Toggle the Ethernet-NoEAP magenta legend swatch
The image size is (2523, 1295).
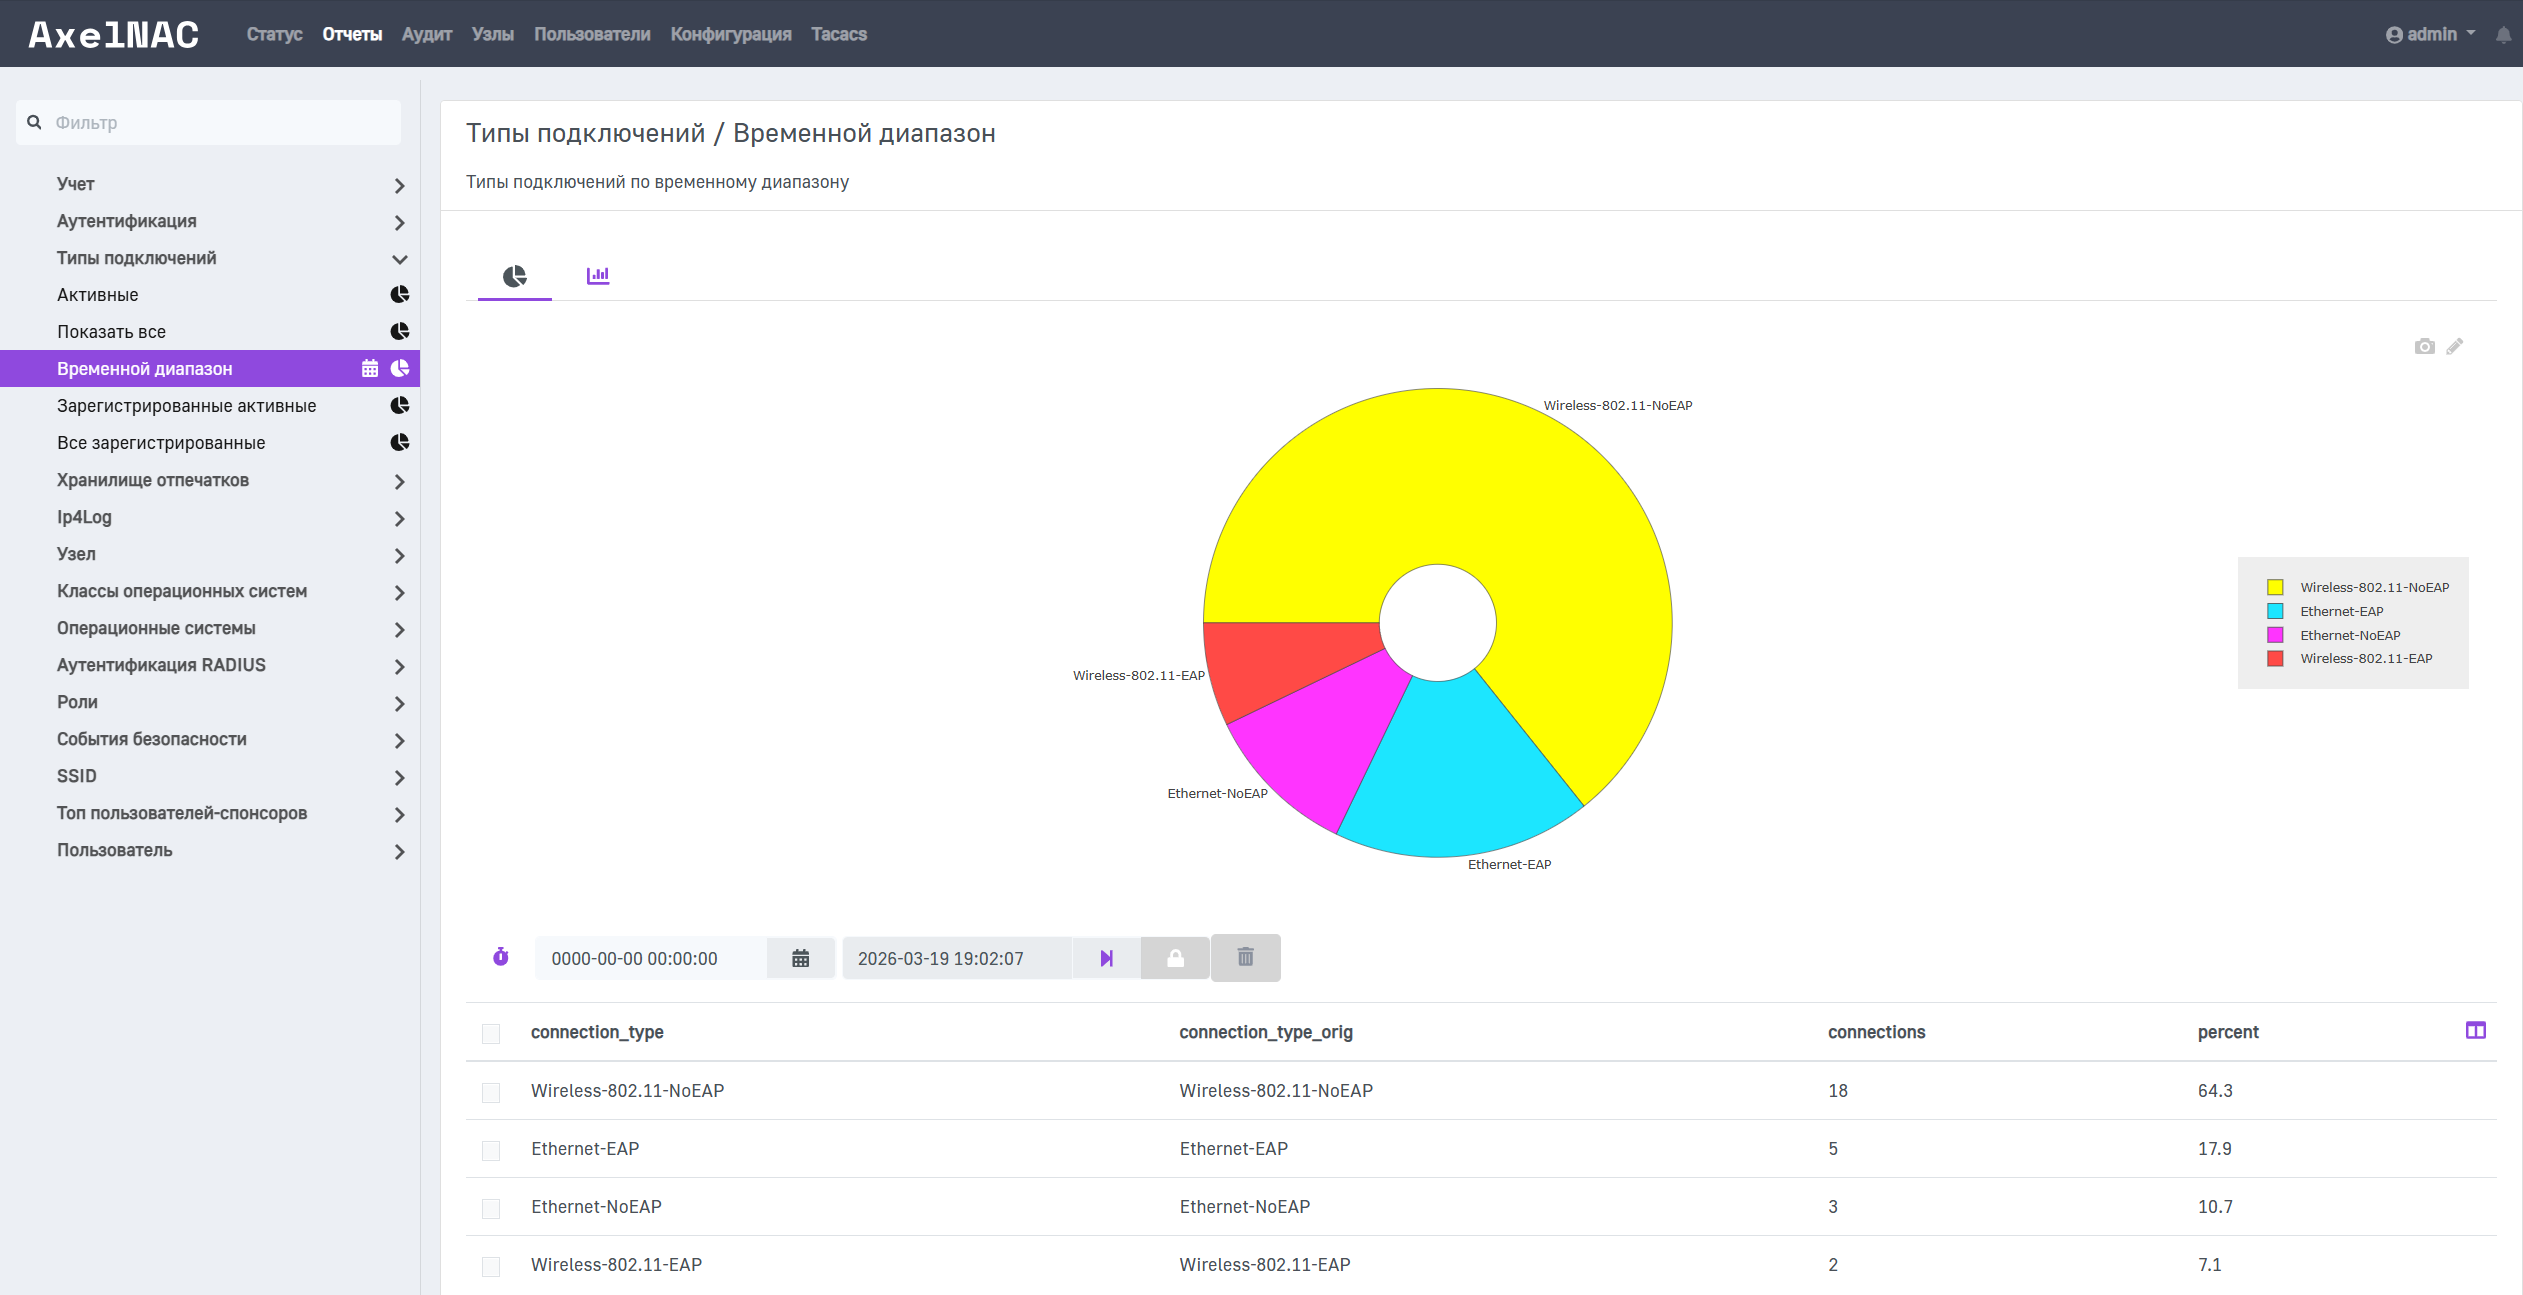(2275, 635)
